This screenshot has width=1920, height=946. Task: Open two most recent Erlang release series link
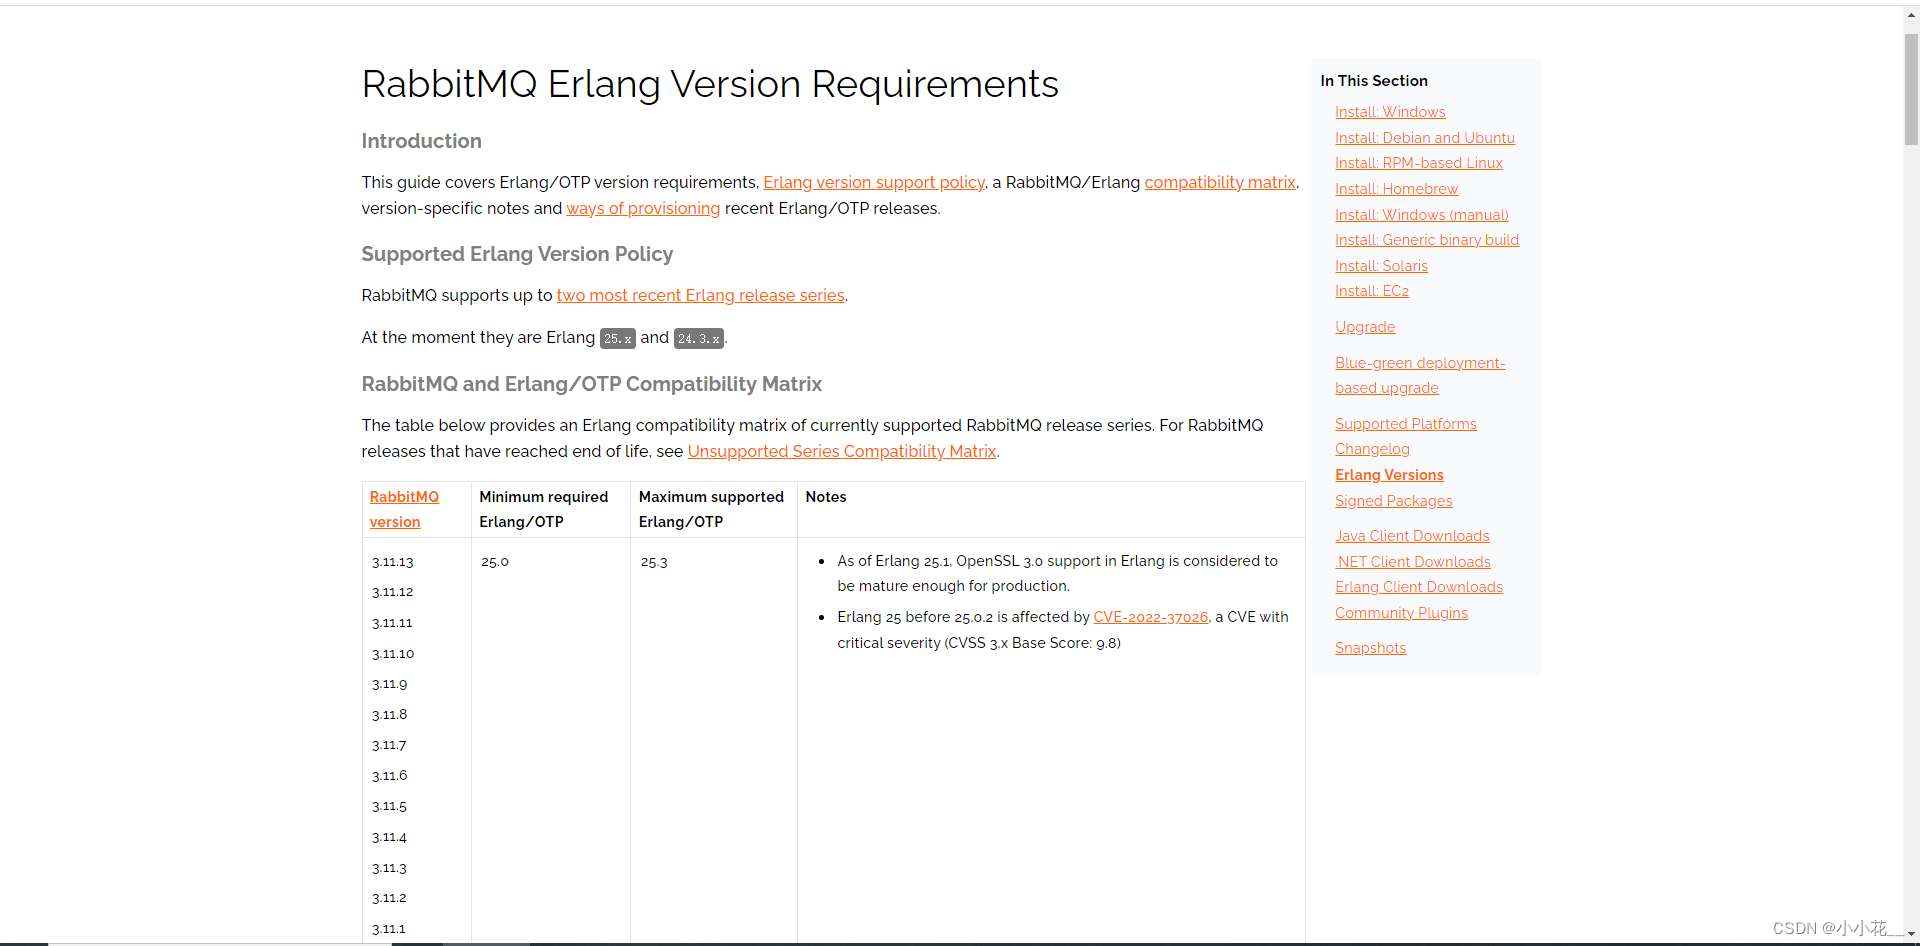[700, 295]
